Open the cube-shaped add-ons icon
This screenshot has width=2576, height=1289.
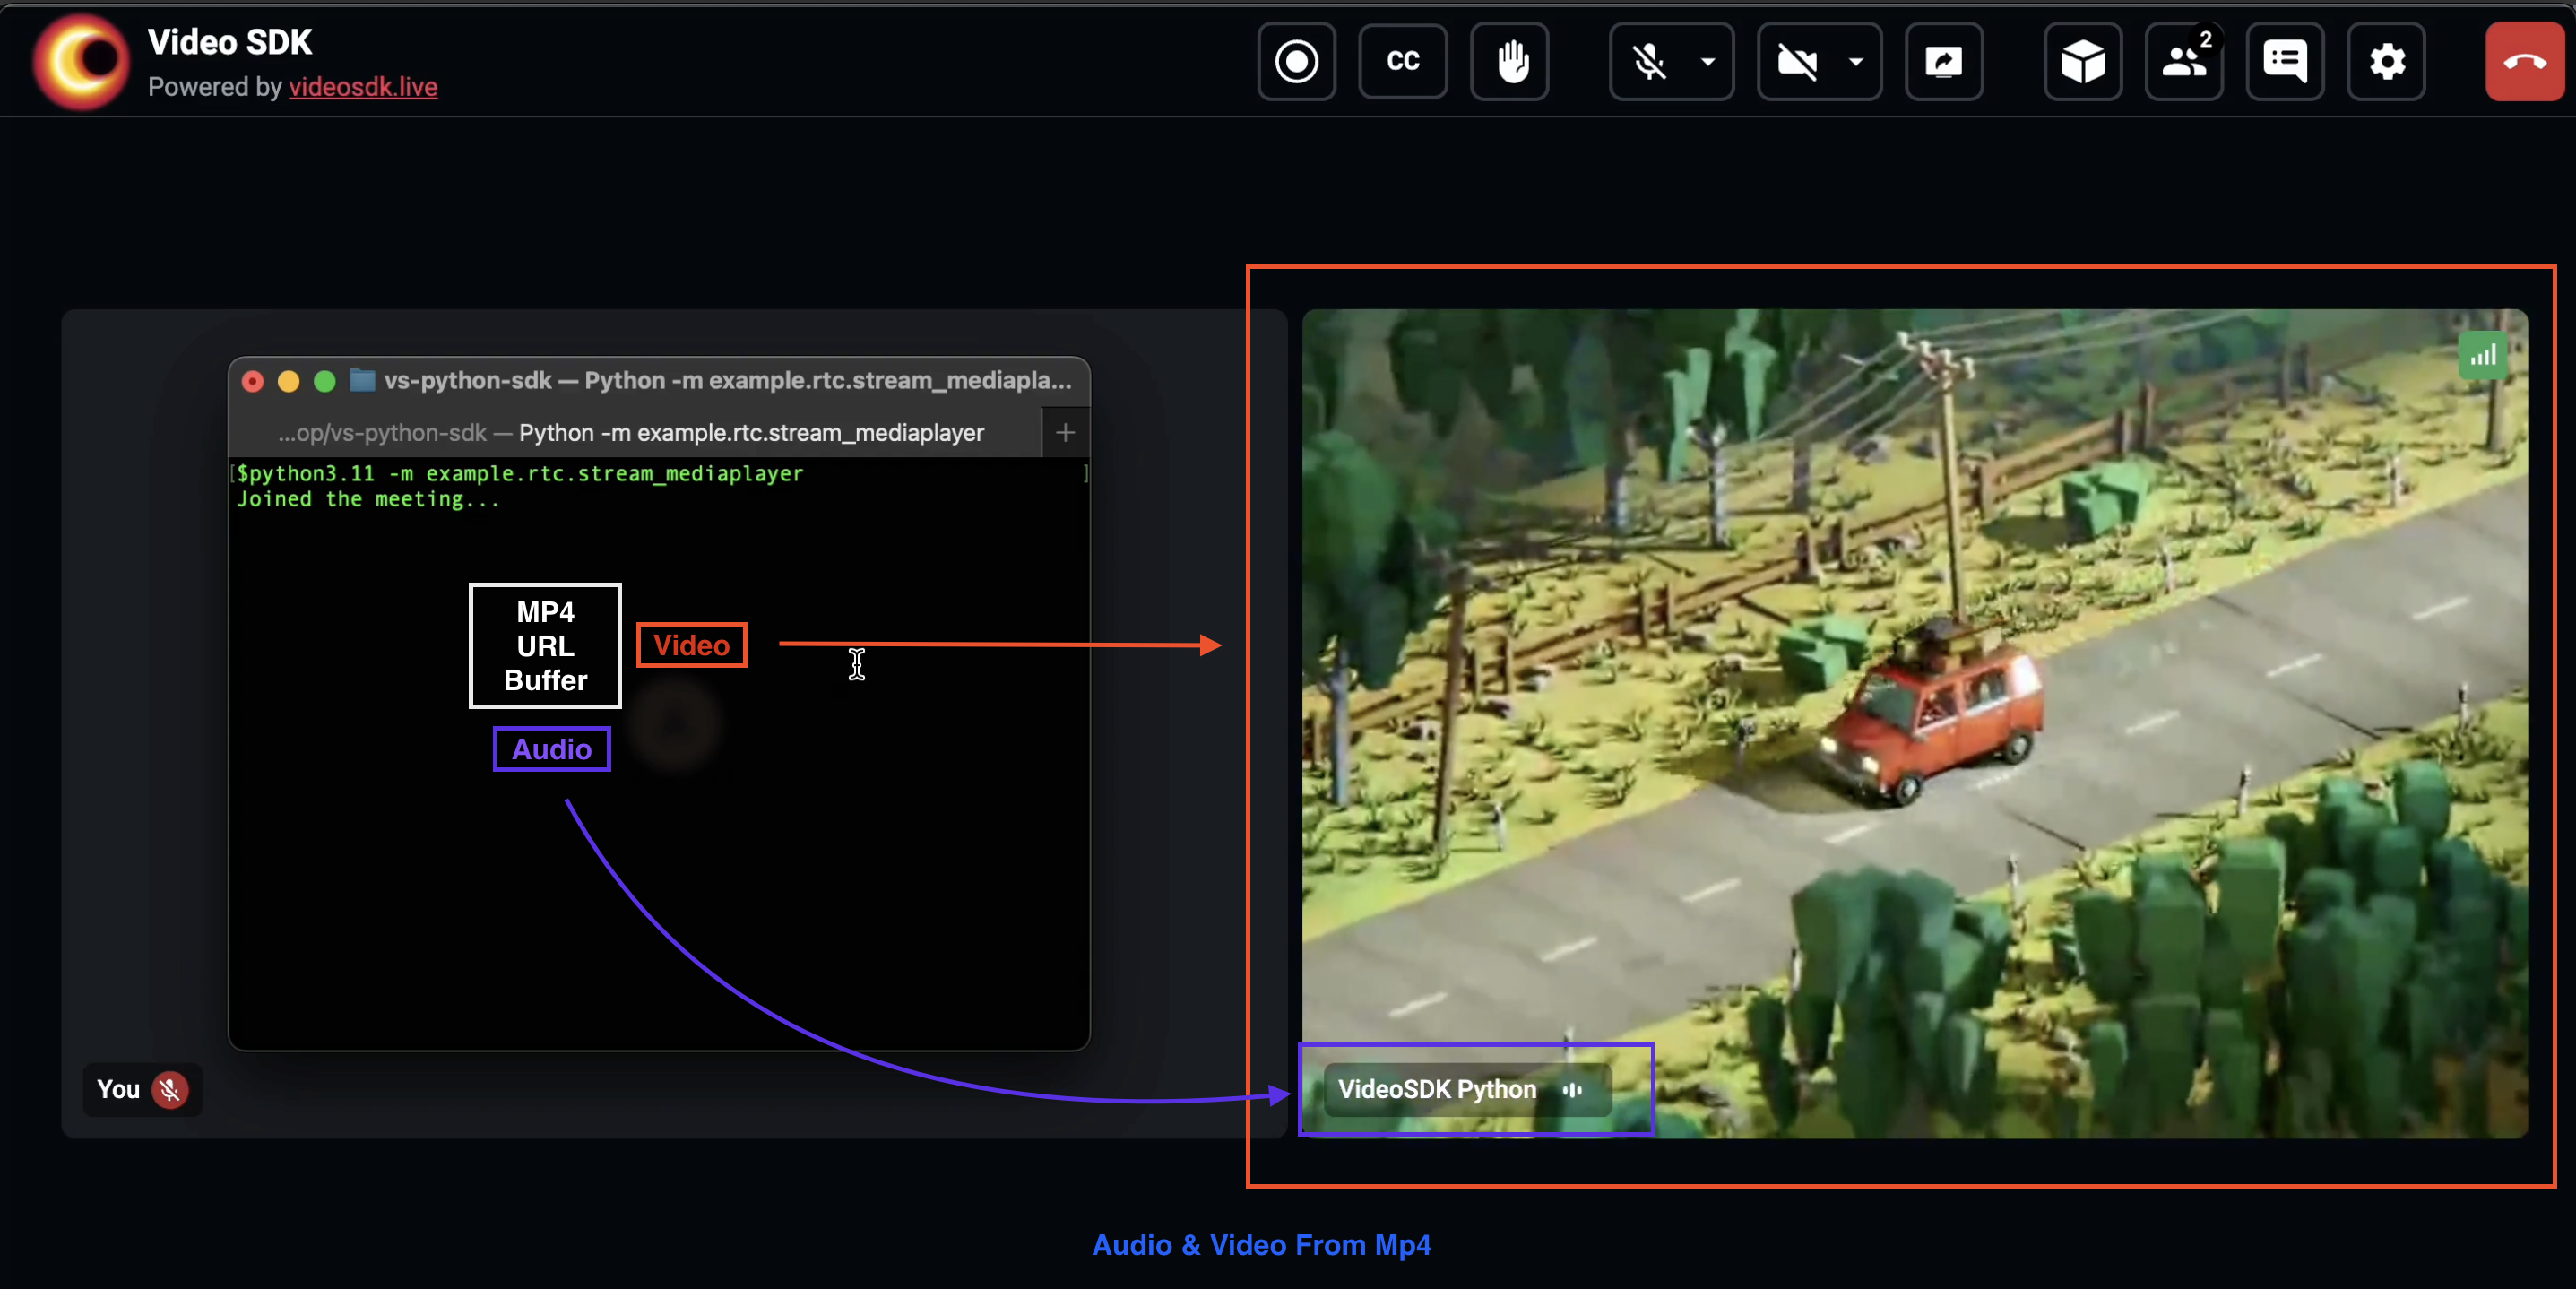pos(2082,62)
